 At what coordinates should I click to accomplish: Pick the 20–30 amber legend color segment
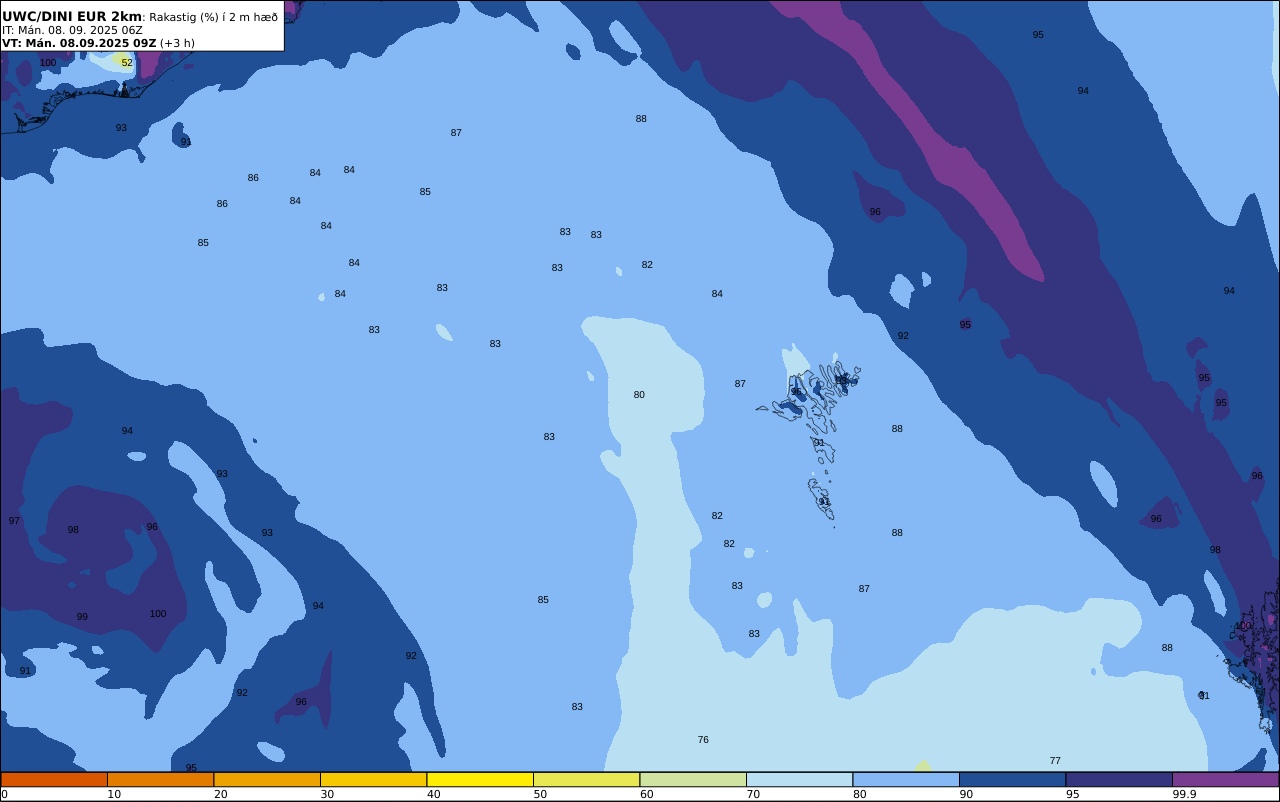267,779
